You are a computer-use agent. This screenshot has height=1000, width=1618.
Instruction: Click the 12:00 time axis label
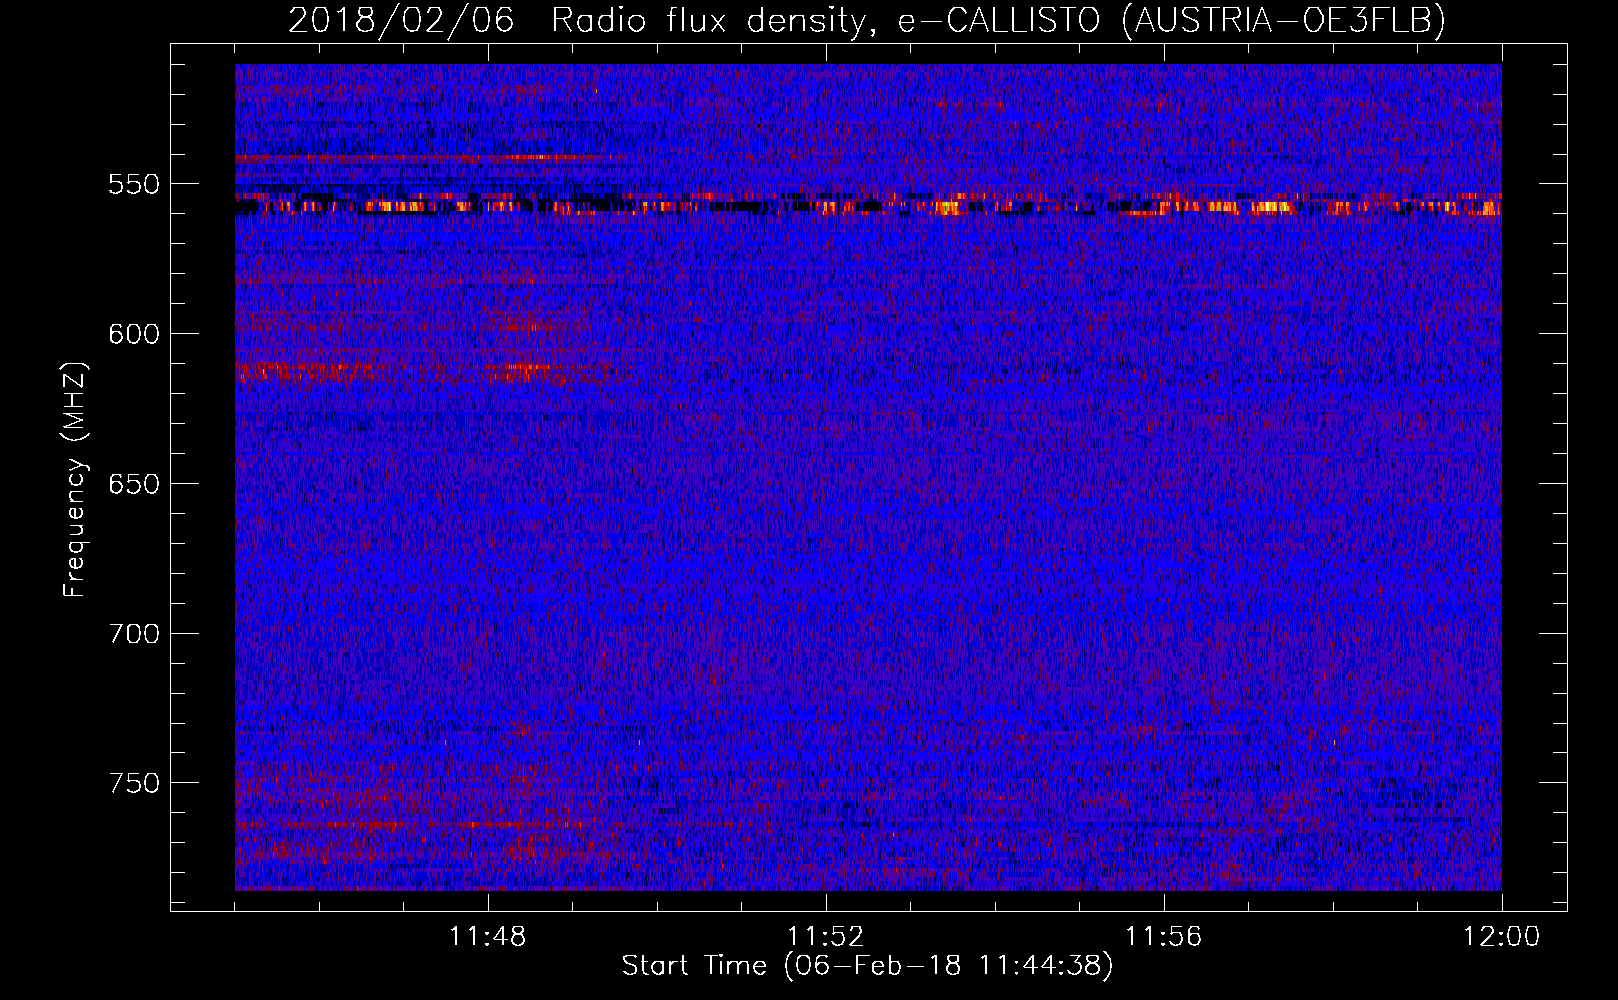coord(1501,937)
